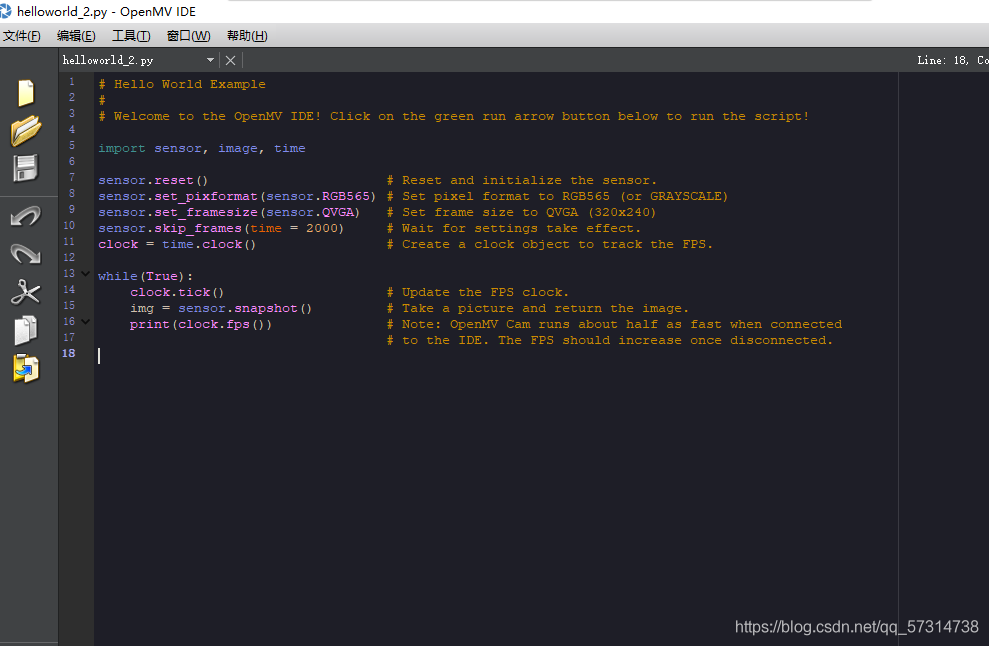Click 'clock.tick()' on line 14
Screen dimensions: 989x646
pyautogui.click(x=177, y=292)
